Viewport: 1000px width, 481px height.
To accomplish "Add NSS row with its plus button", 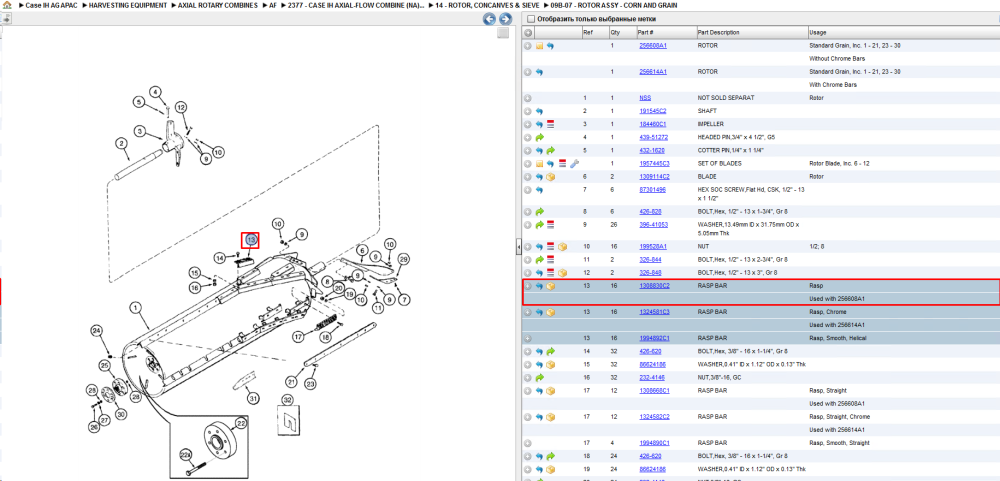I will point(528,98).
